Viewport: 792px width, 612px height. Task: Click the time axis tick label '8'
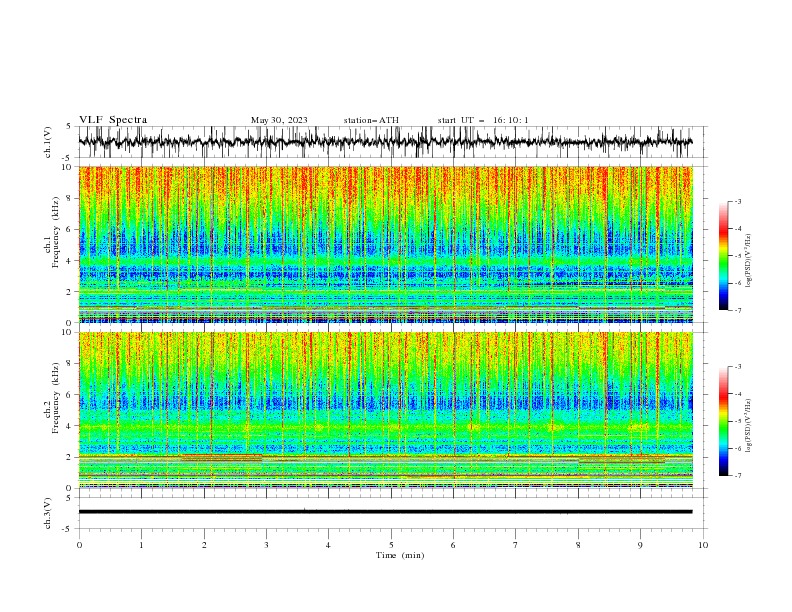(x=578, y=545)
